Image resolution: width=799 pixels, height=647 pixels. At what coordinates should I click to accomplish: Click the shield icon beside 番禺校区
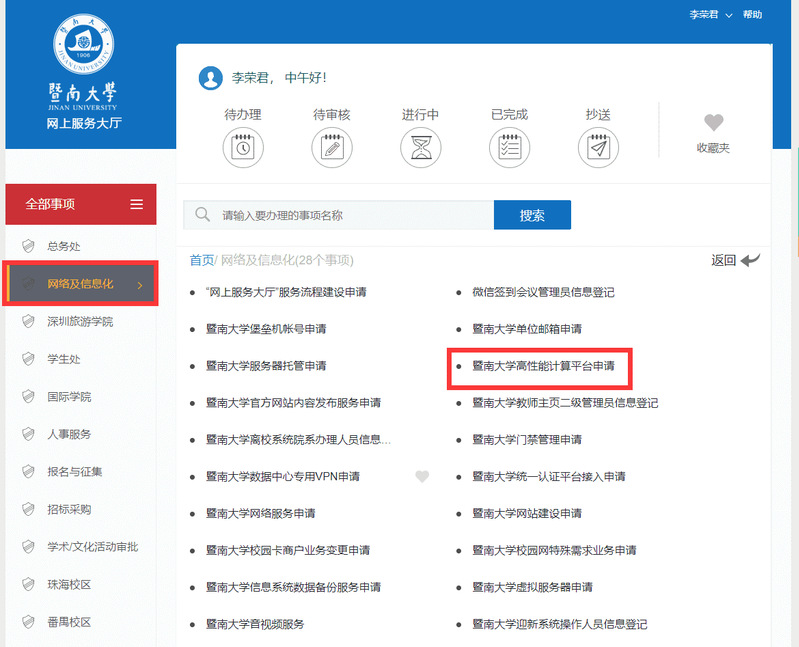point(29,622)
